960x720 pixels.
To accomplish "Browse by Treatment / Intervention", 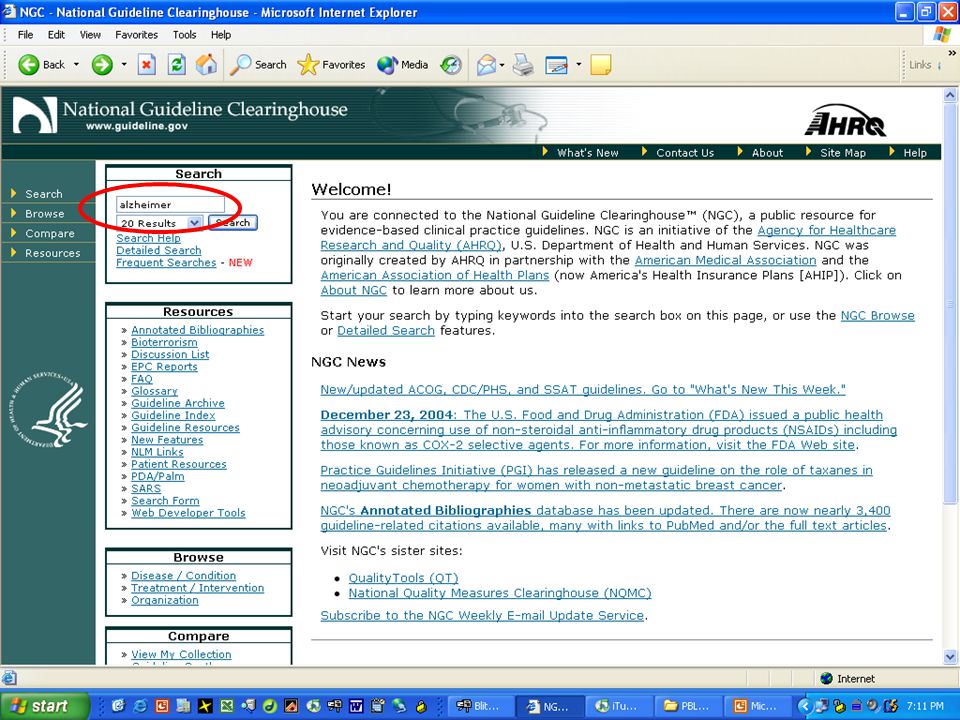I will pyautogui.click(x=197, y=588).
